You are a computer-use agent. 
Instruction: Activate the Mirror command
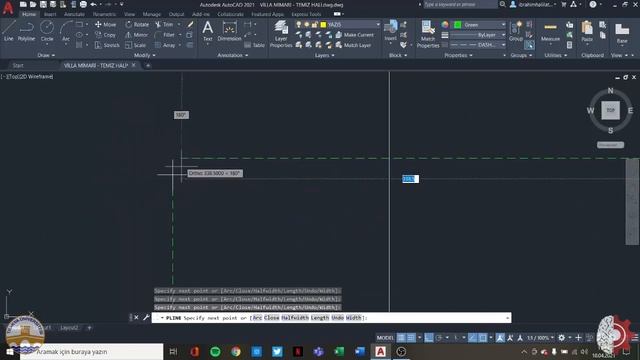pyautogui.click(x=136, y=35)
